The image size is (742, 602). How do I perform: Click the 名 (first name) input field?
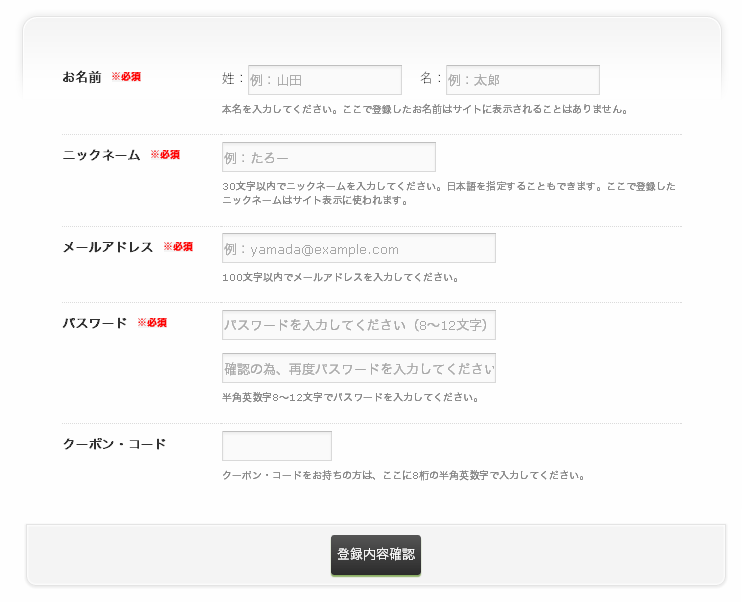click(522, 80)
